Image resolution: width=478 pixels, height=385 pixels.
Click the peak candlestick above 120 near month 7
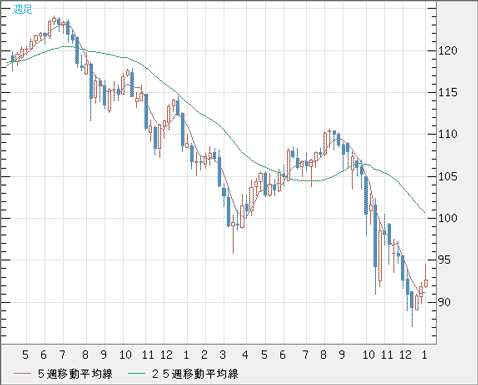(54, 19)
